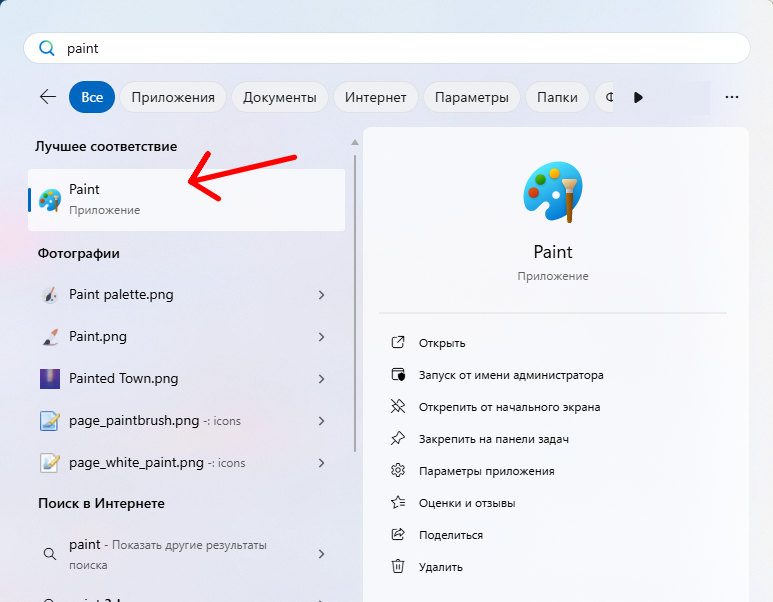Click the app settings gear icon
The width and height of the screenshot is (773, 602).
pyautogui.click(x=398, y=470)
